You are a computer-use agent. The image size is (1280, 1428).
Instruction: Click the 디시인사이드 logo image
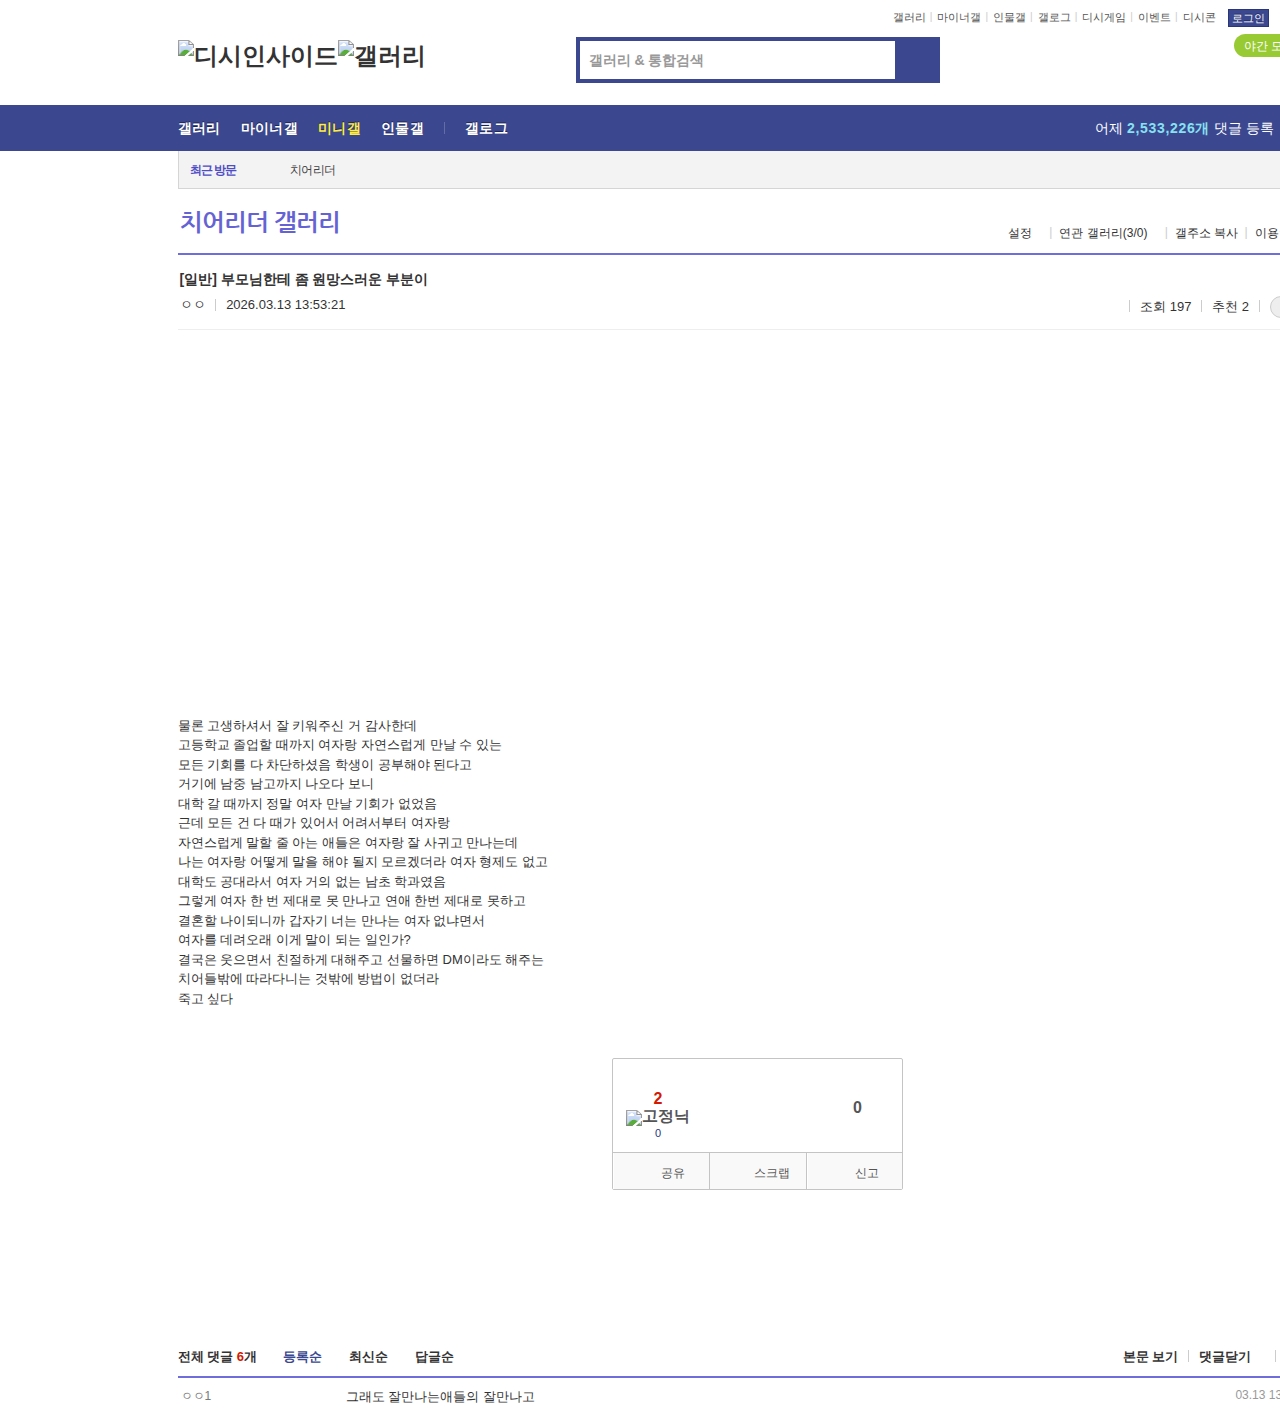point(257,56)
